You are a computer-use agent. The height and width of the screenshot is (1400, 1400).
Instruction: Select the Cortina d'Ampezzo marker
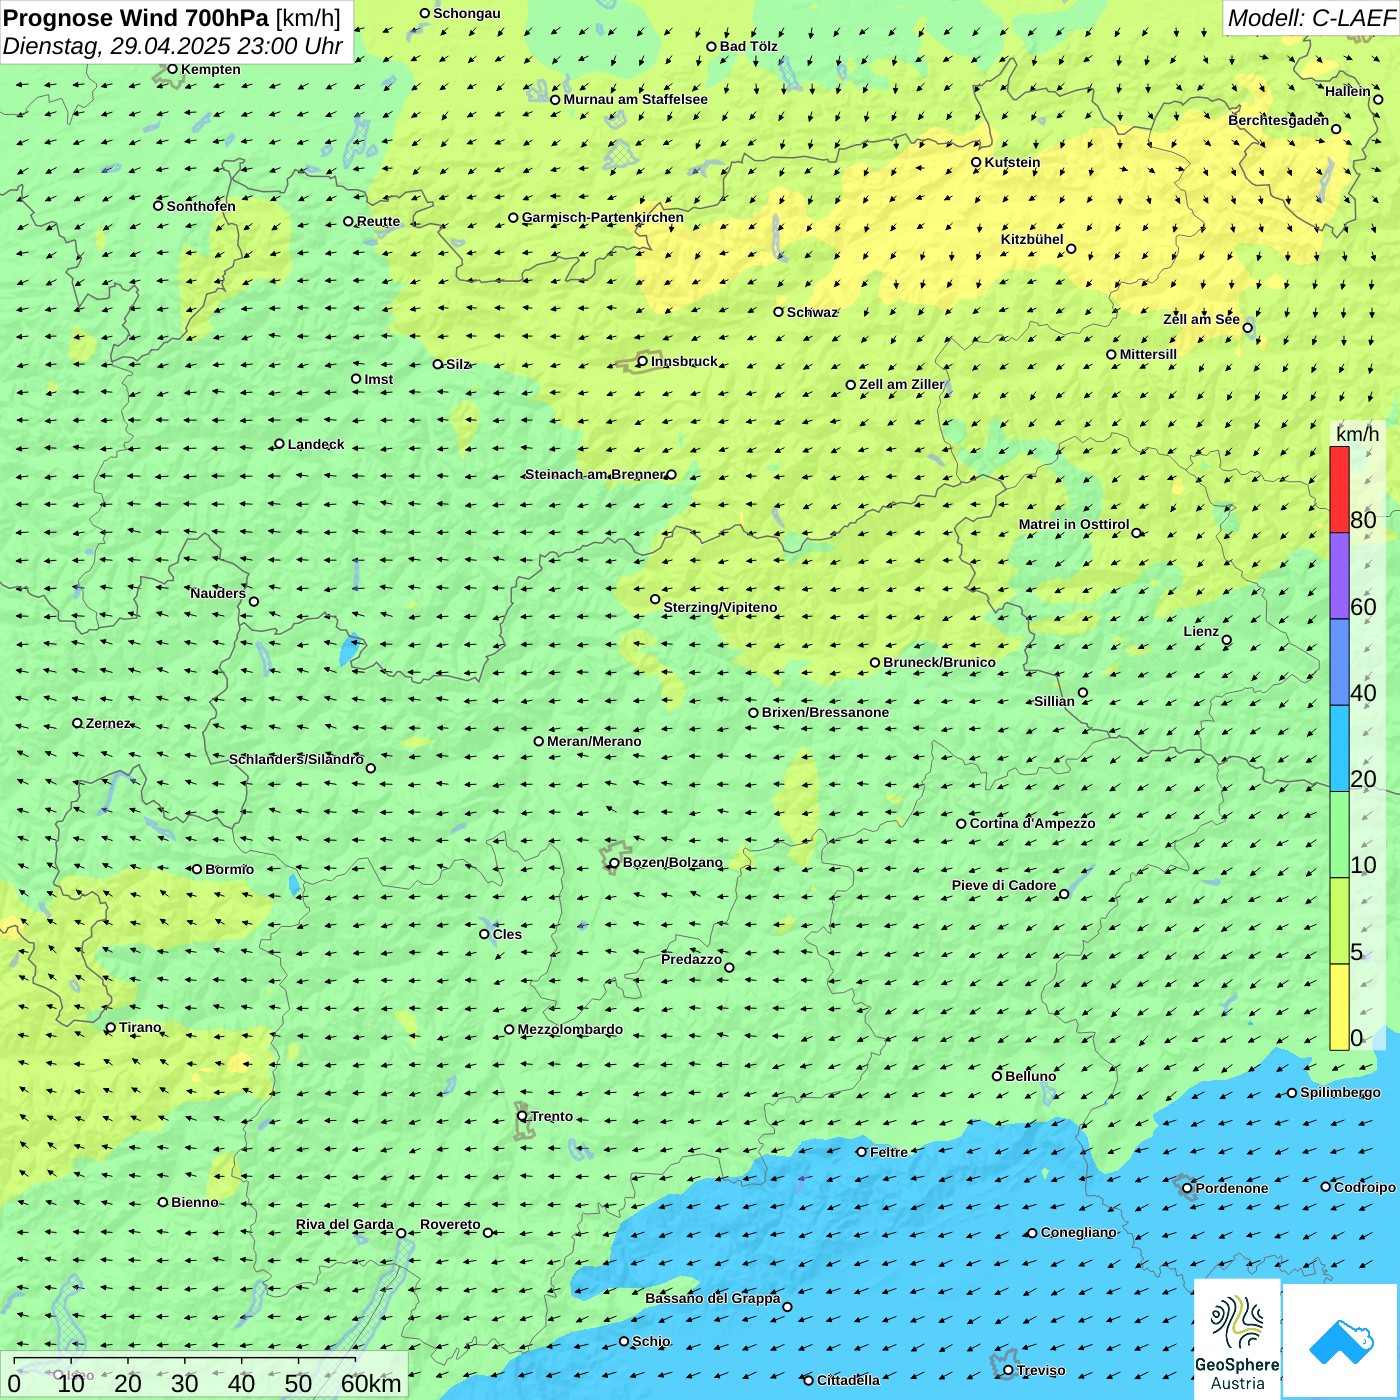[x=961, y=824]
